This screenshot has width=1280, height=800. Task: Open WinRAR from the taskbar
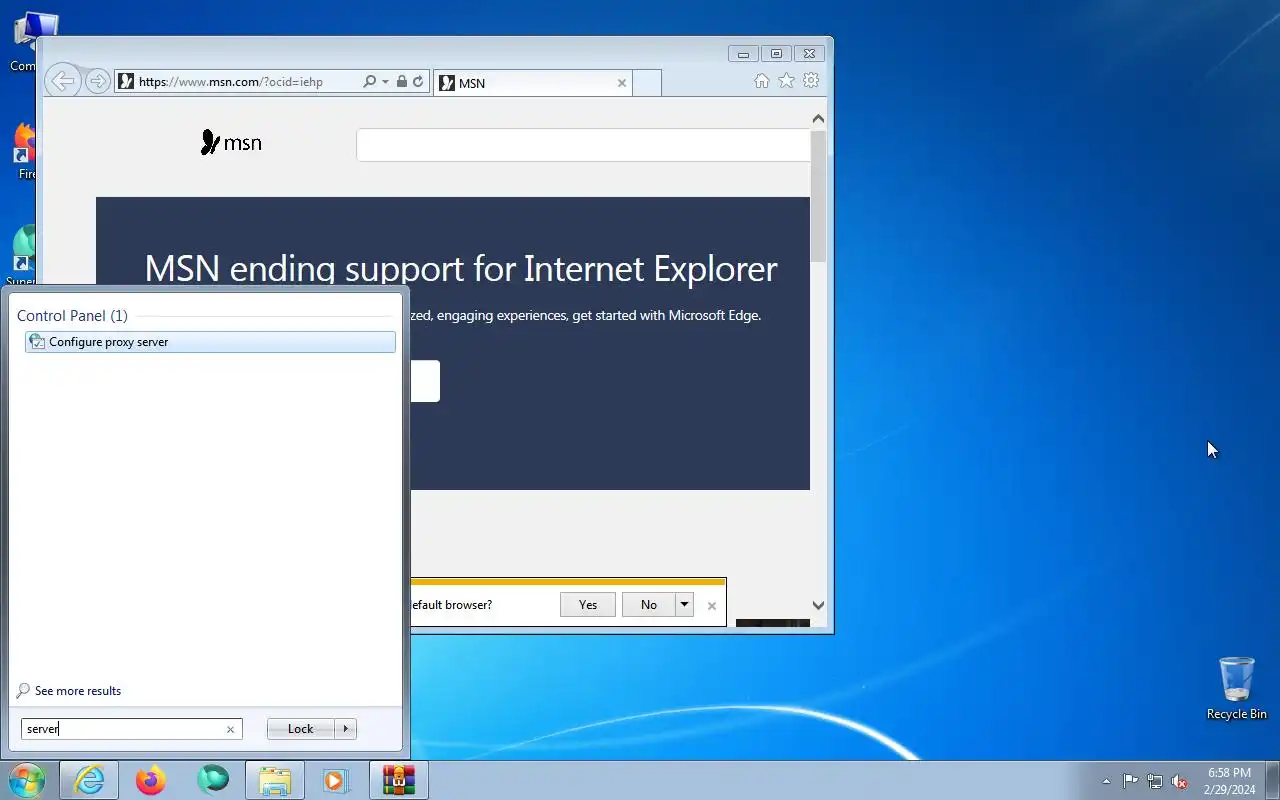[399, 780]
